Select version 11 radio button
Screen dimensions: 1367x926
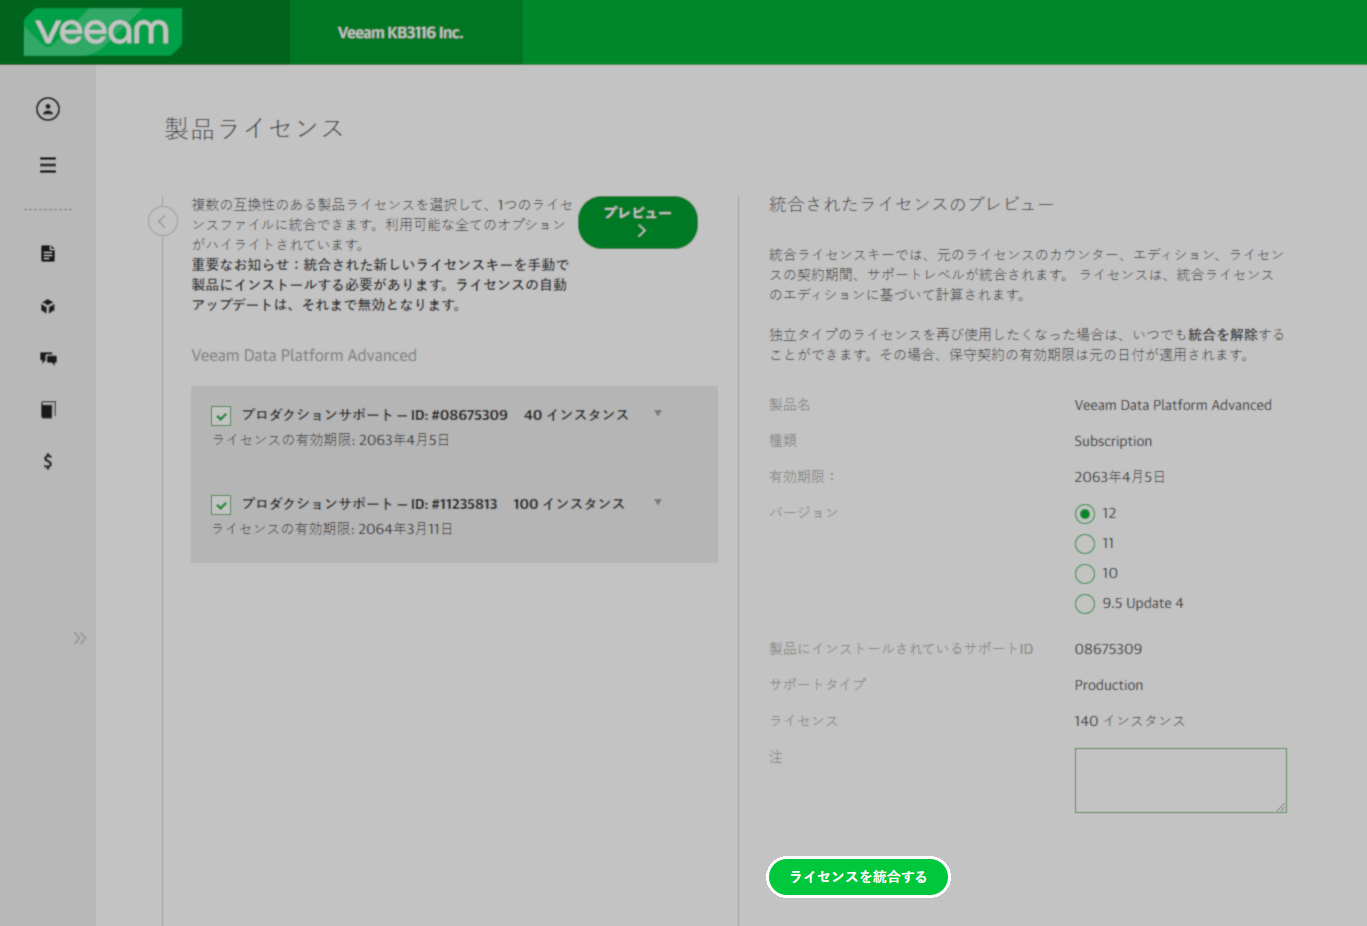(1085, 544)
